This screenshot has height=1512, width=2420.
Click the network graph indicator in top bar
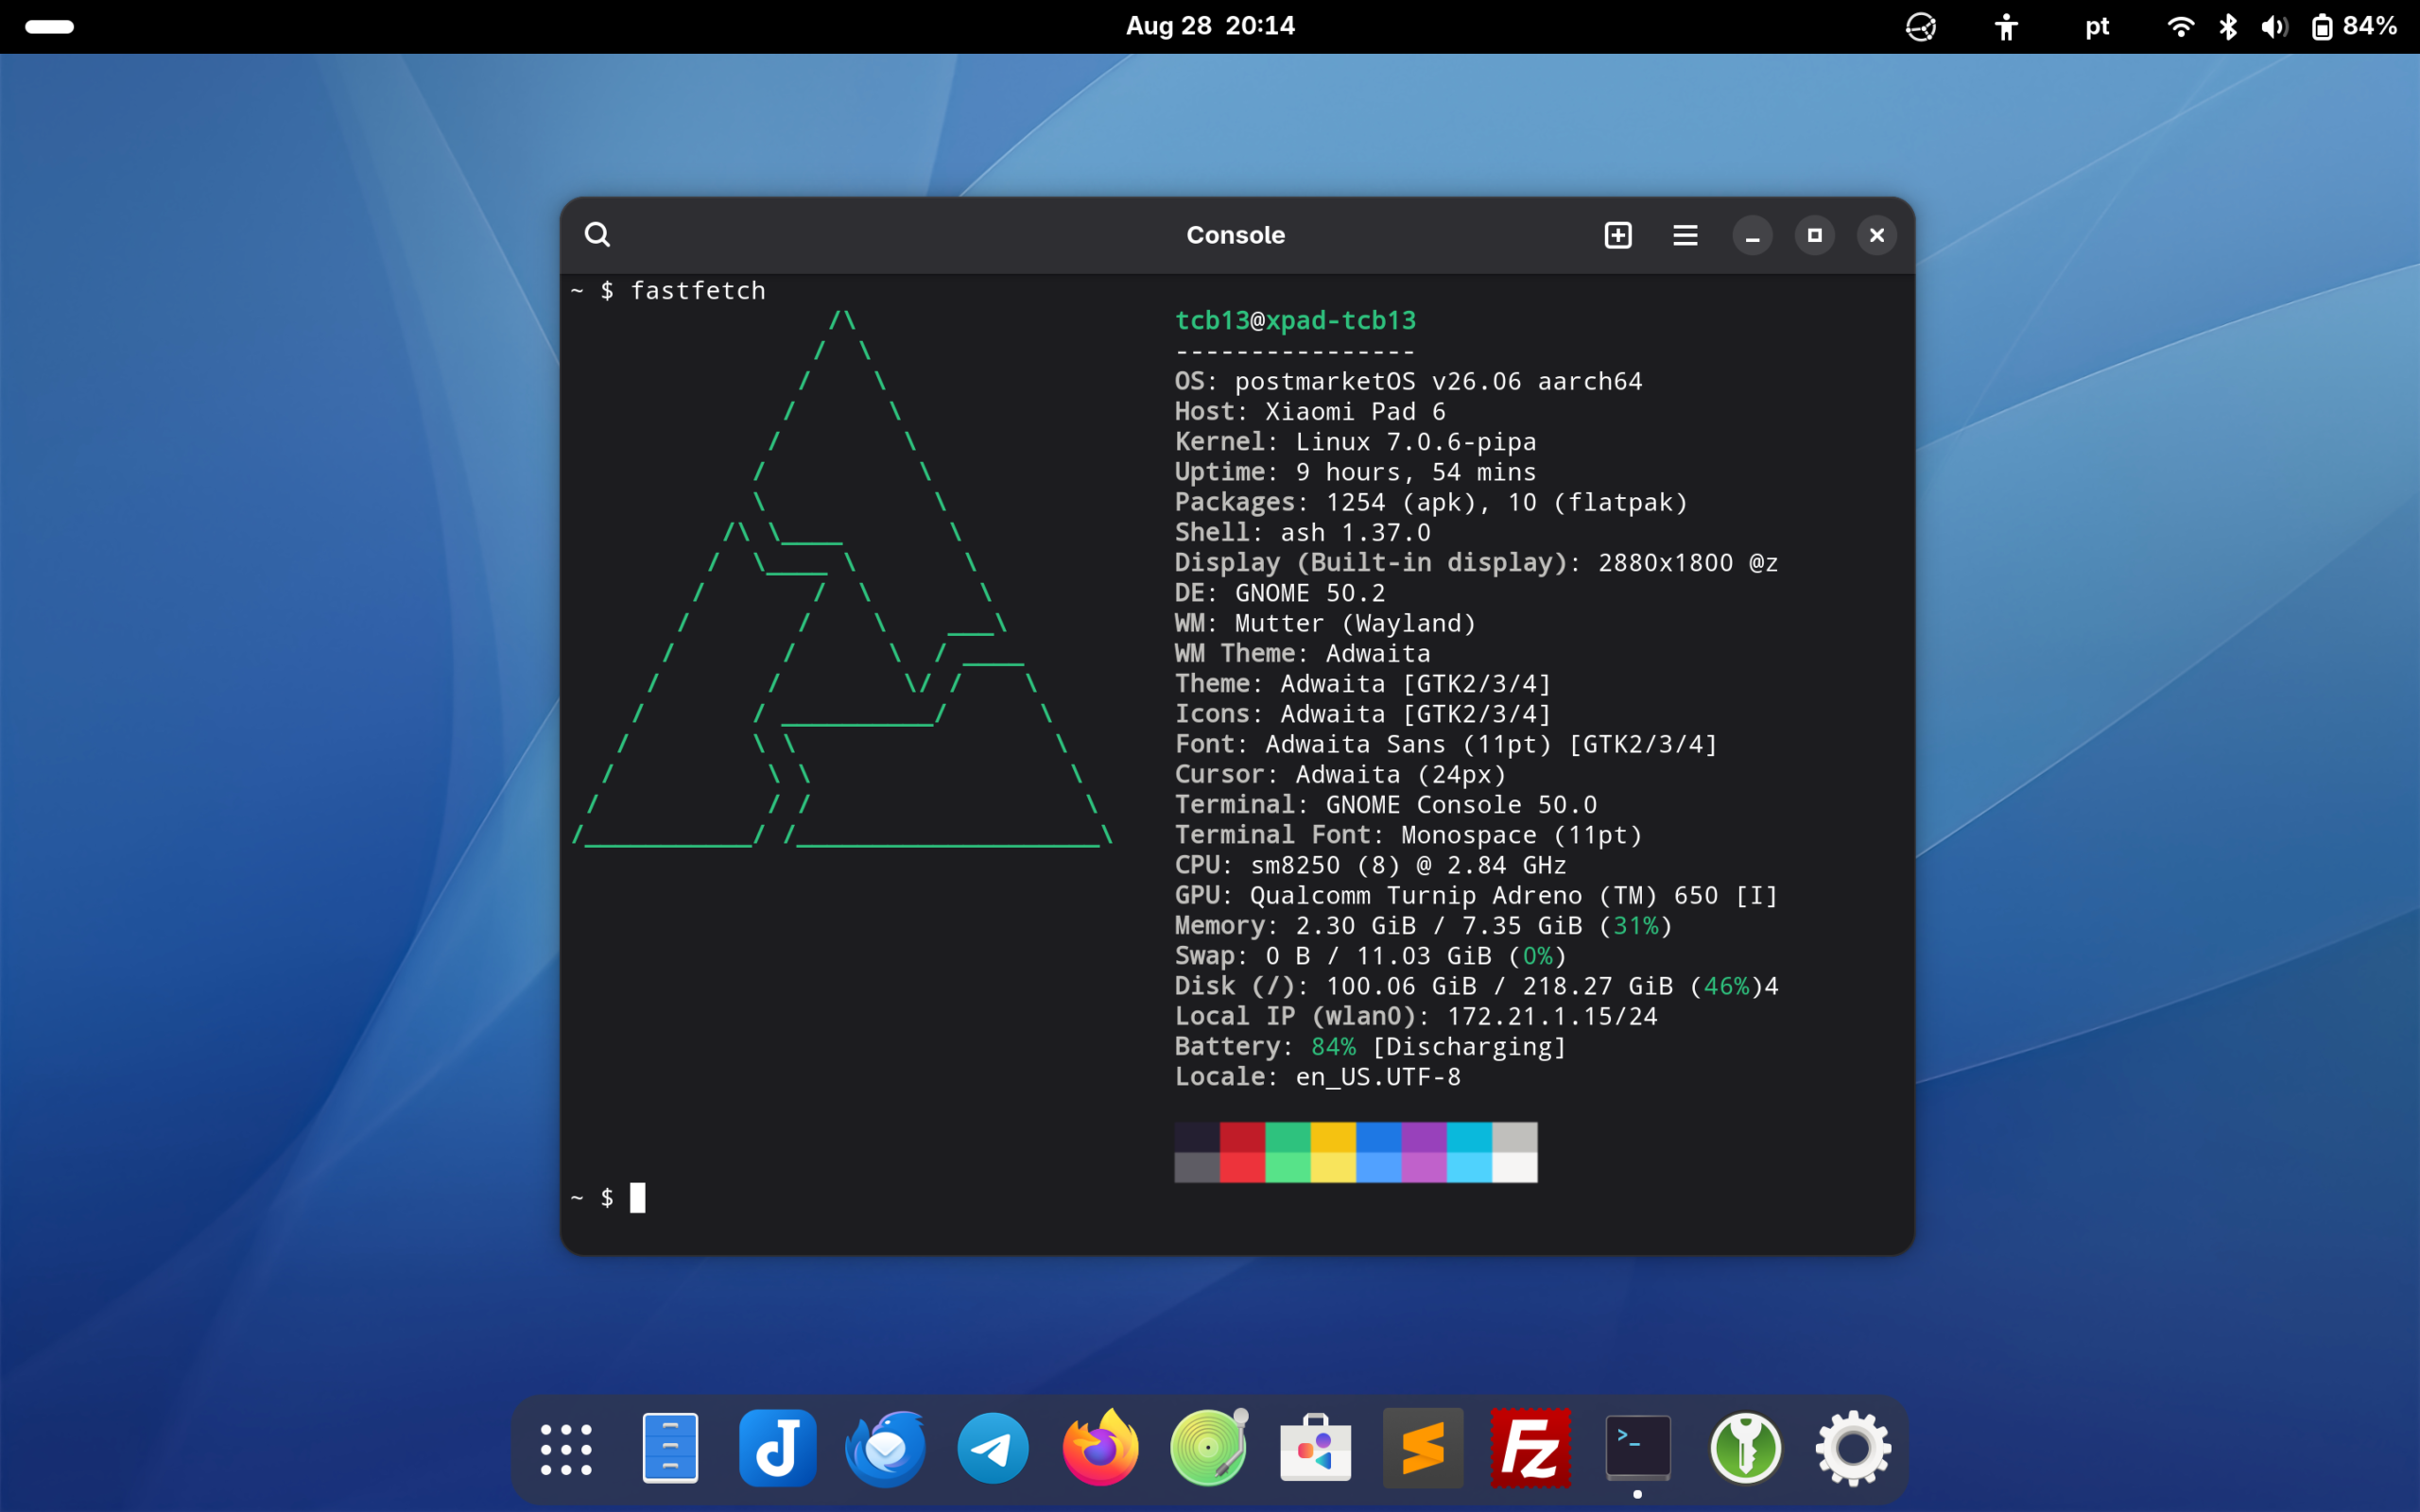(x=1920, y=27)
